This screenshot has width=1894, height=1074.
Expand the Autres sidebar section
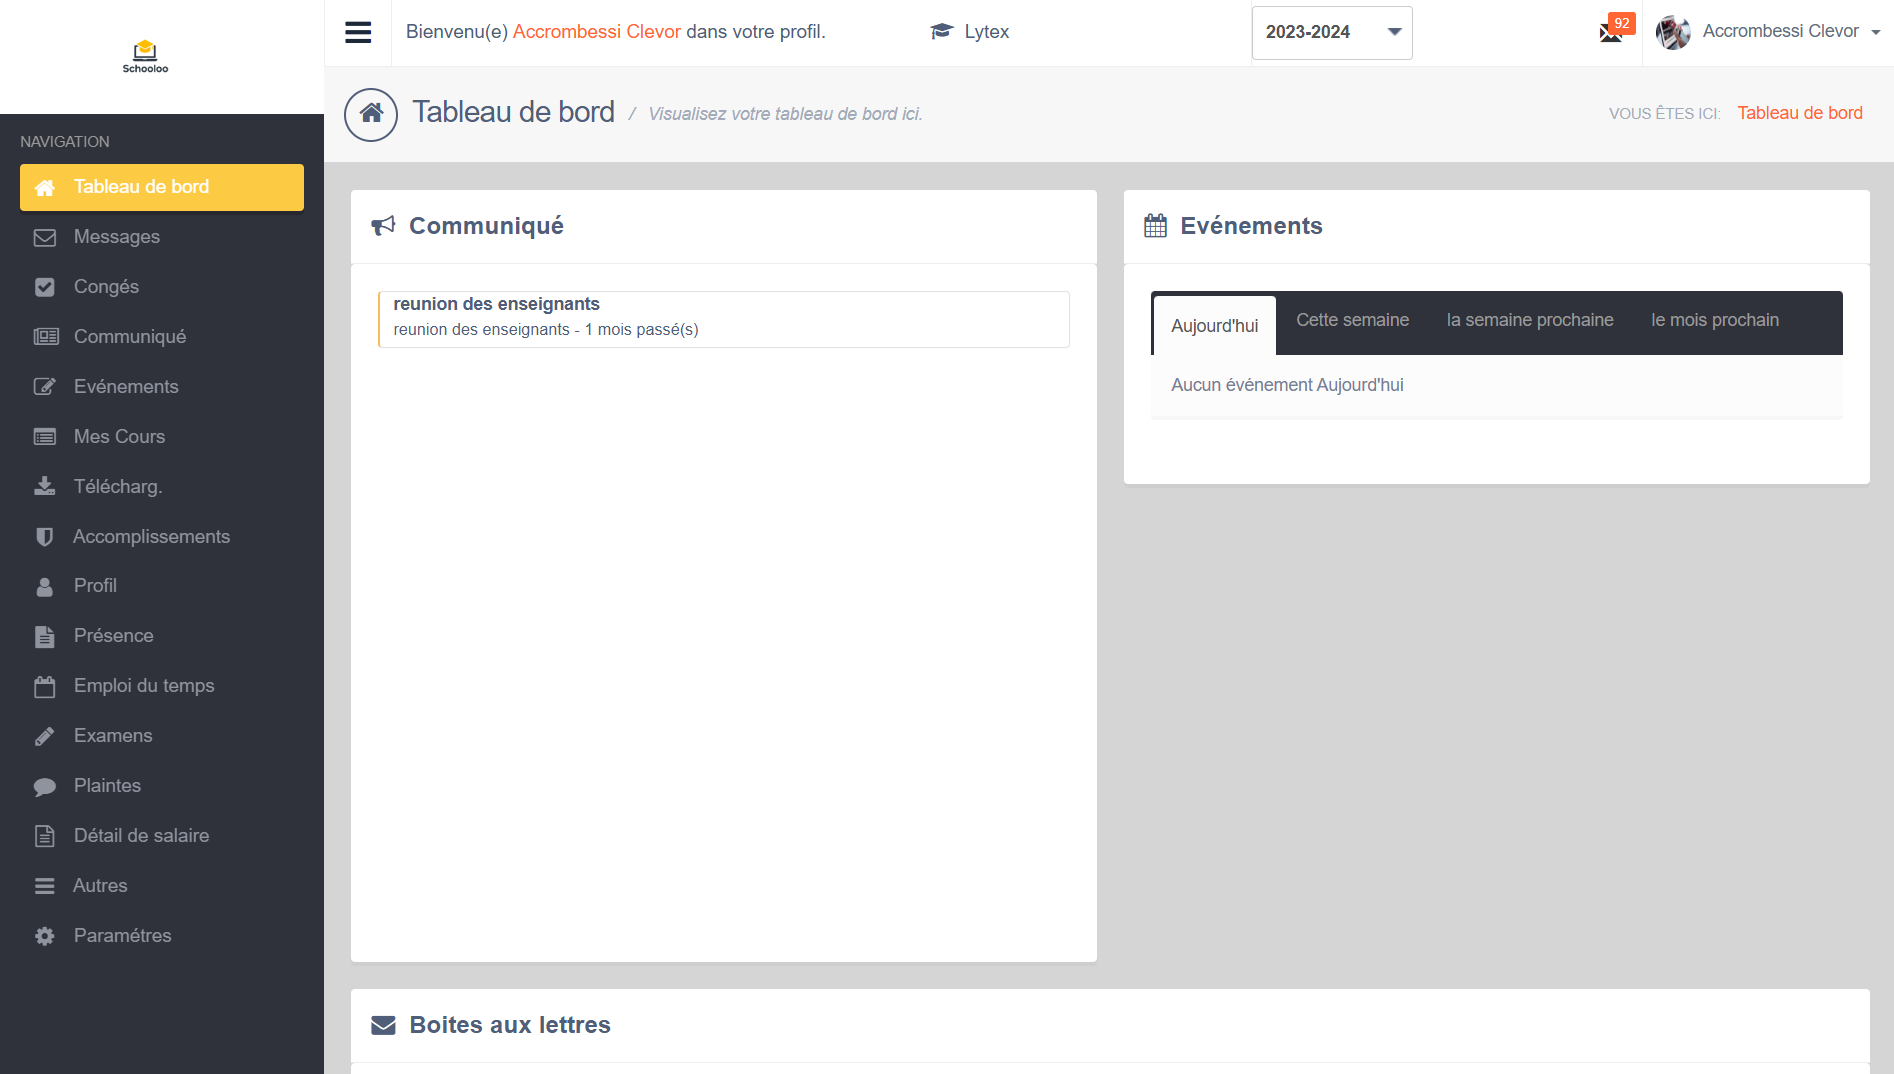[x=100, y=886]
